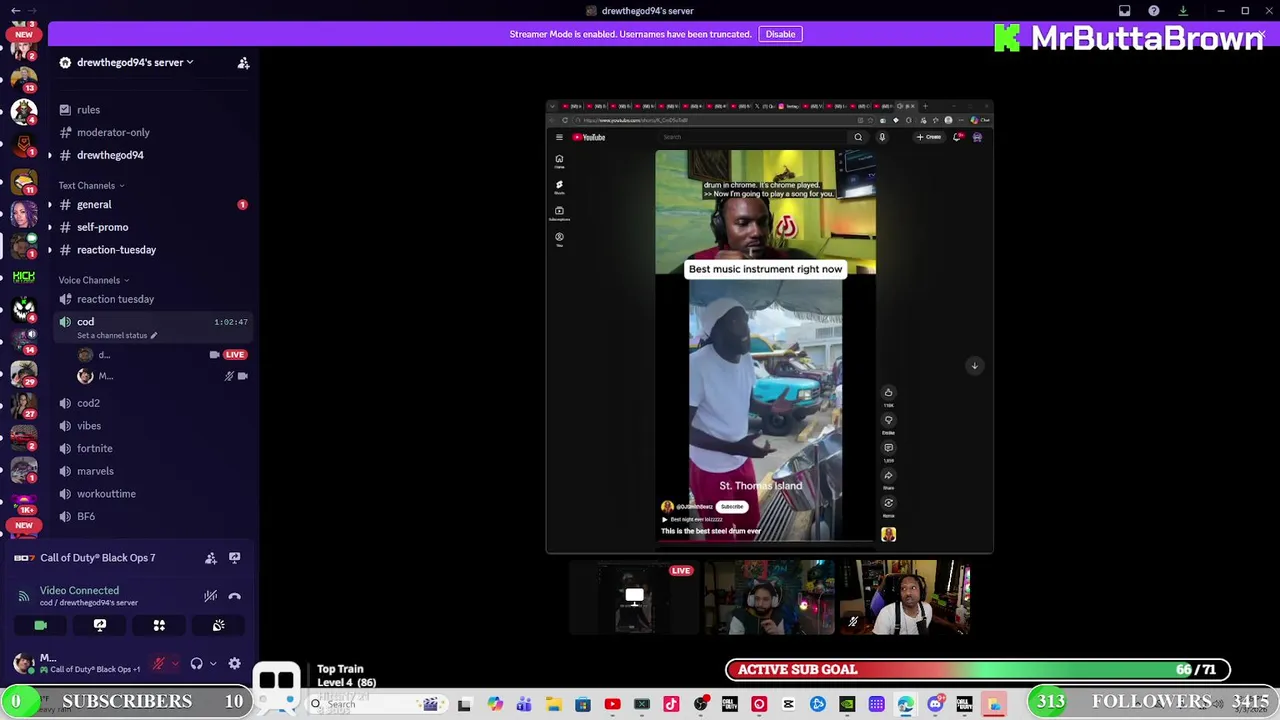
Task: Select the live stream thumbnail tile
Action: (633, 598)
